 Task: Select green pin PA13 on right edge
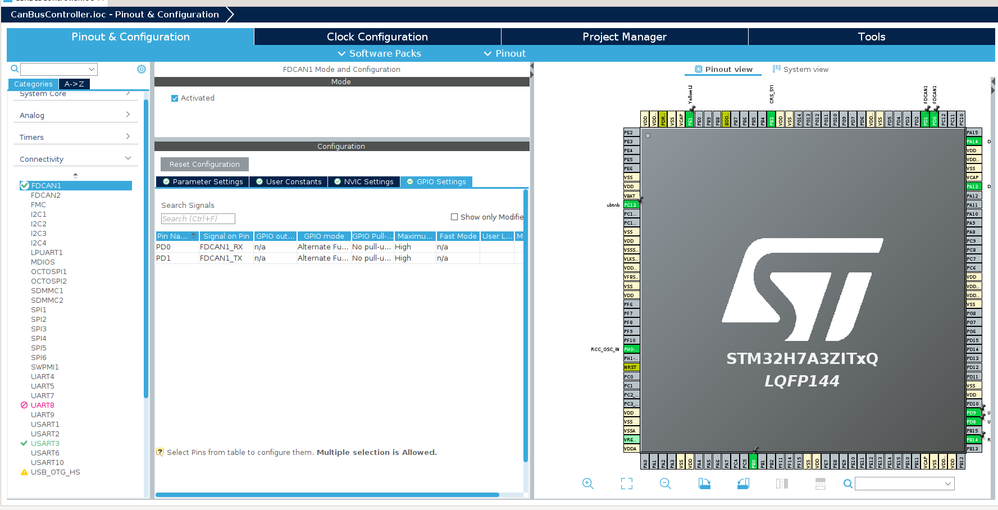pos(973,187)
